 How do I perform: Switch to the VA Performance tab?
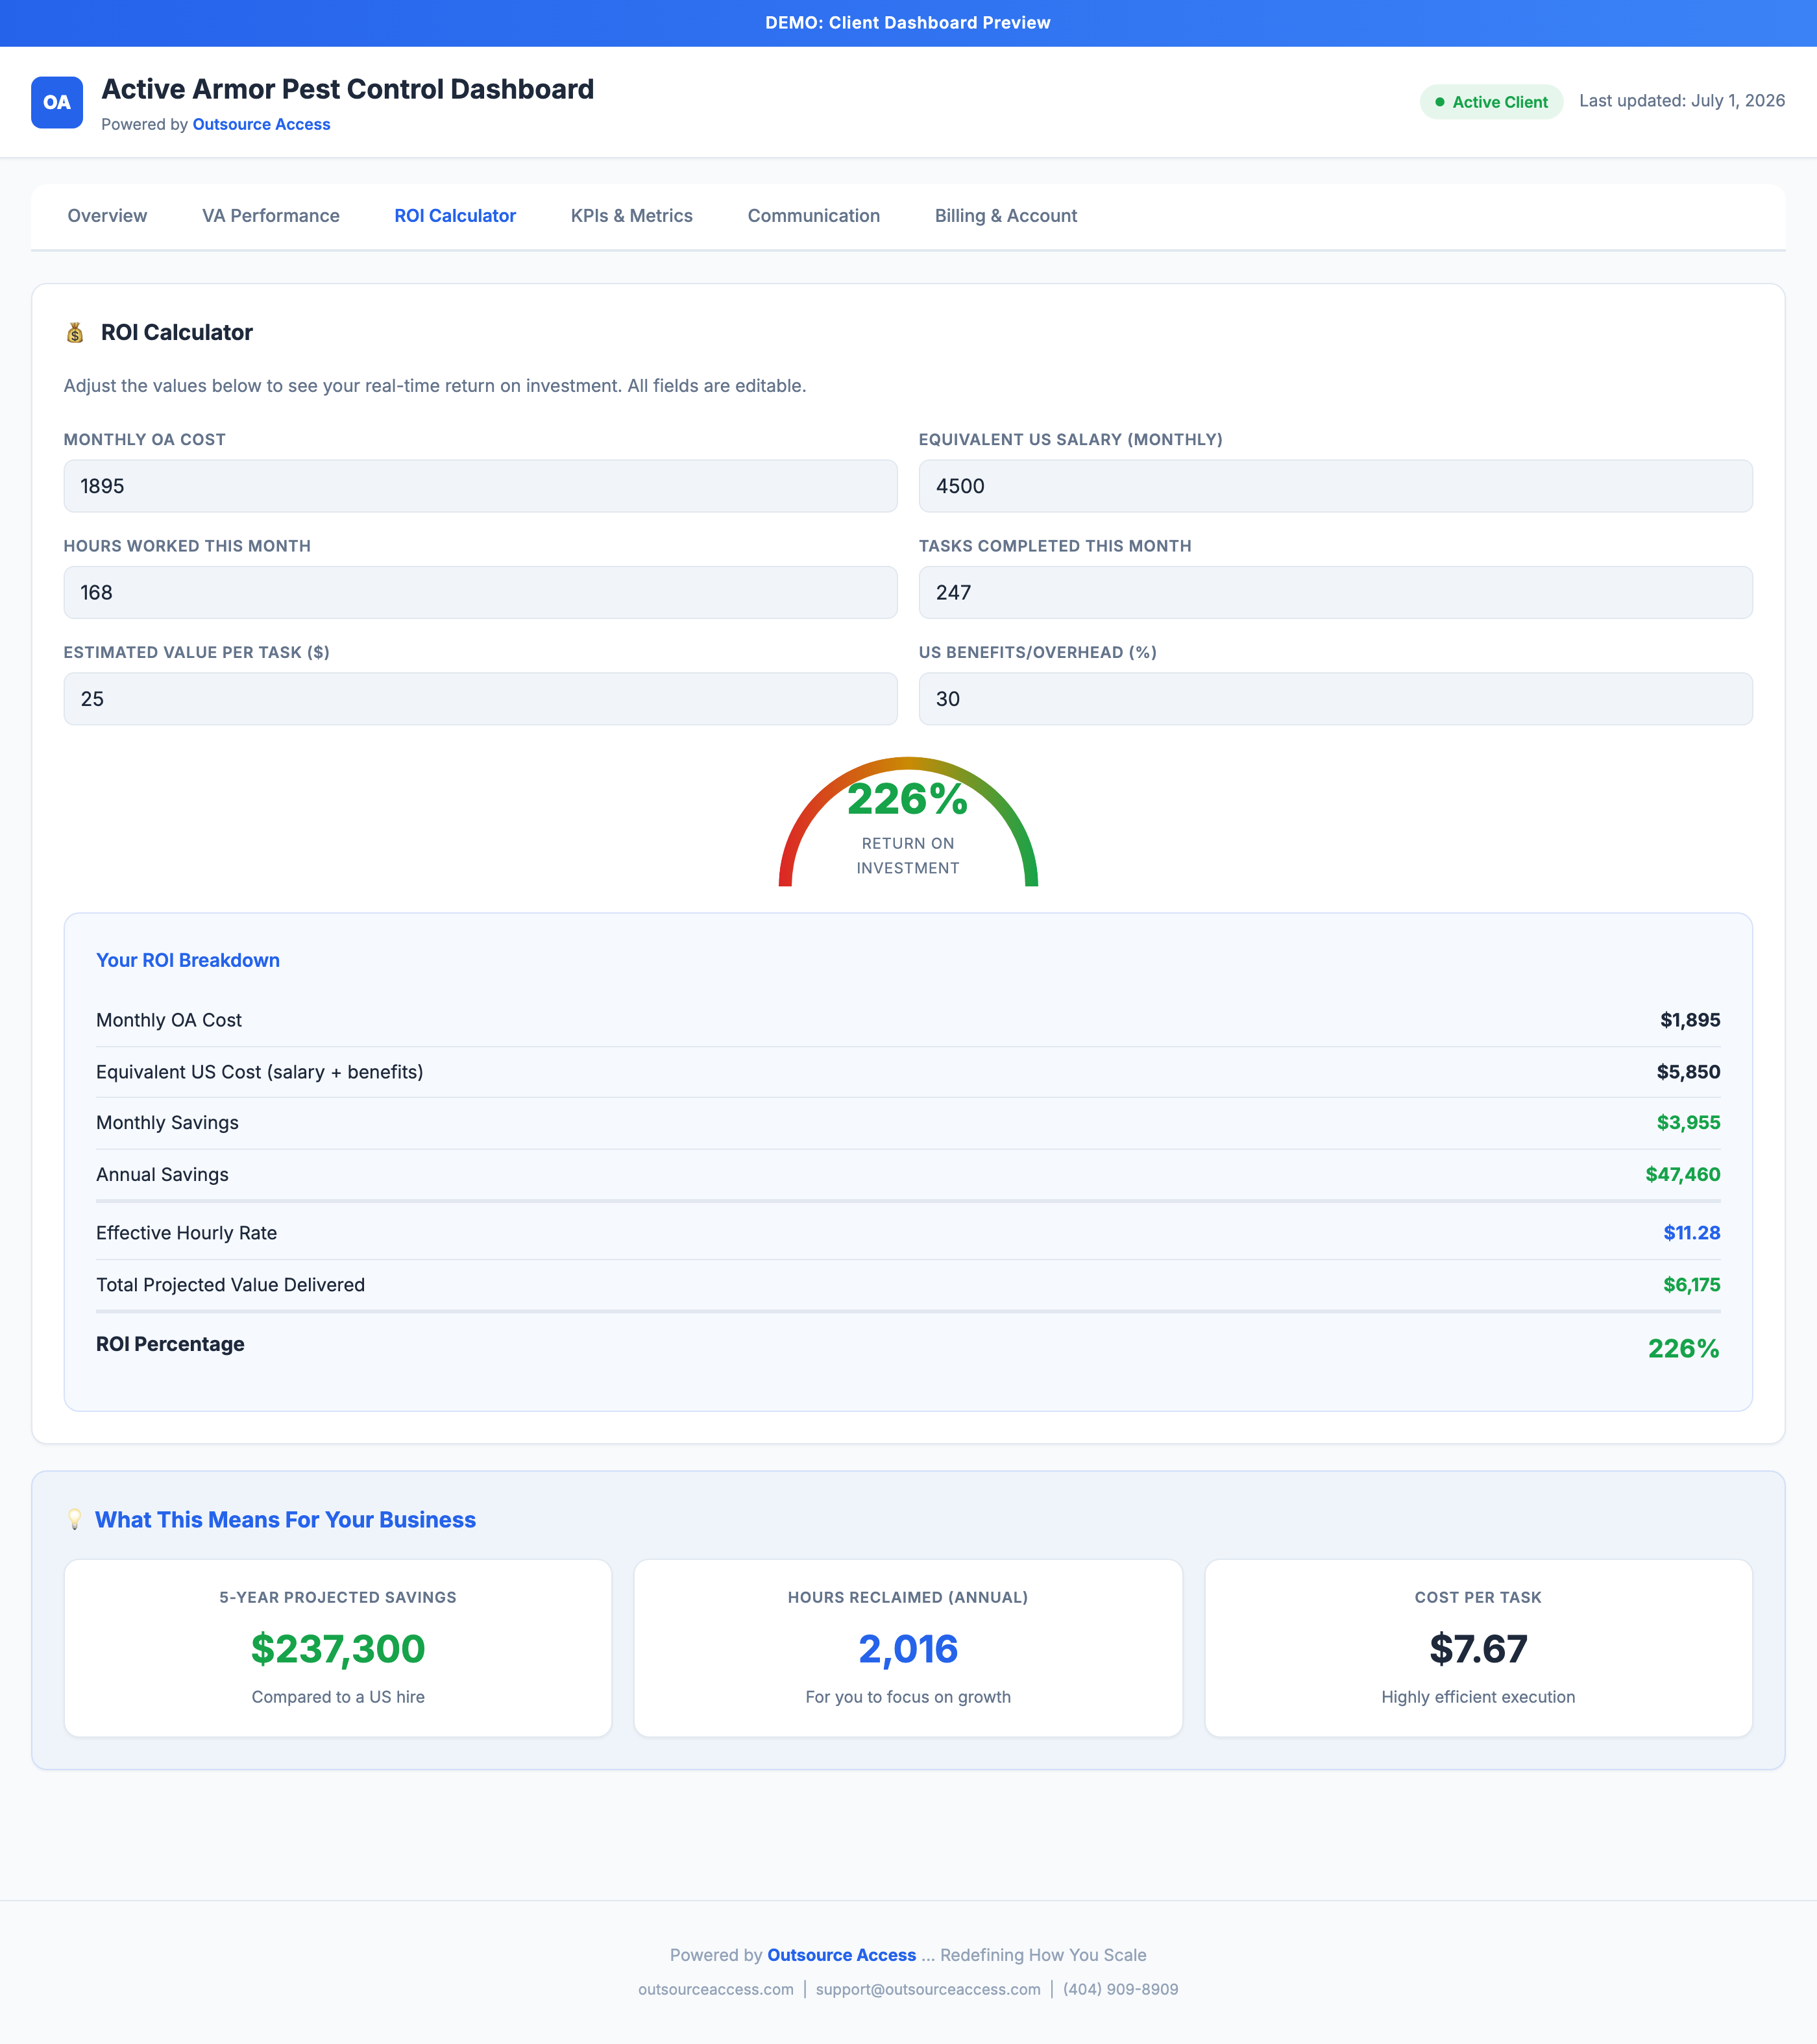(x=271, y=216)
